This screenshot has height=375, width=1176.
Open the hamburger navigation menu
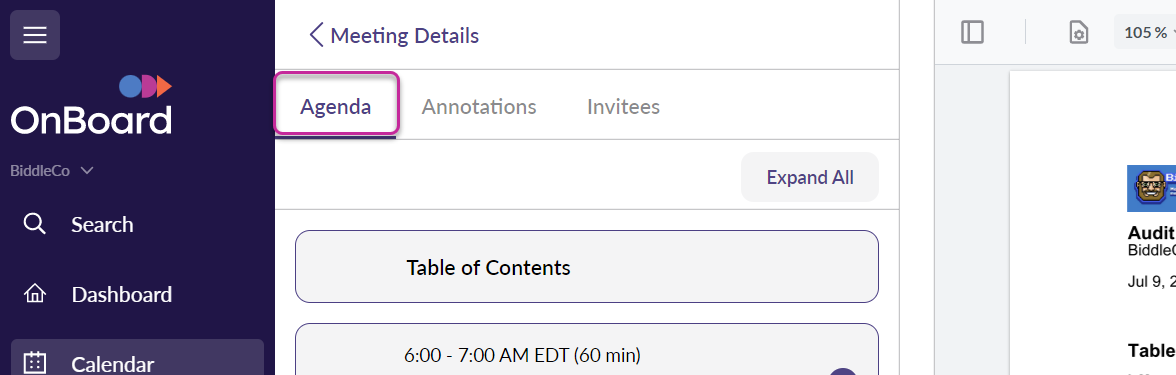pos(34,35)
